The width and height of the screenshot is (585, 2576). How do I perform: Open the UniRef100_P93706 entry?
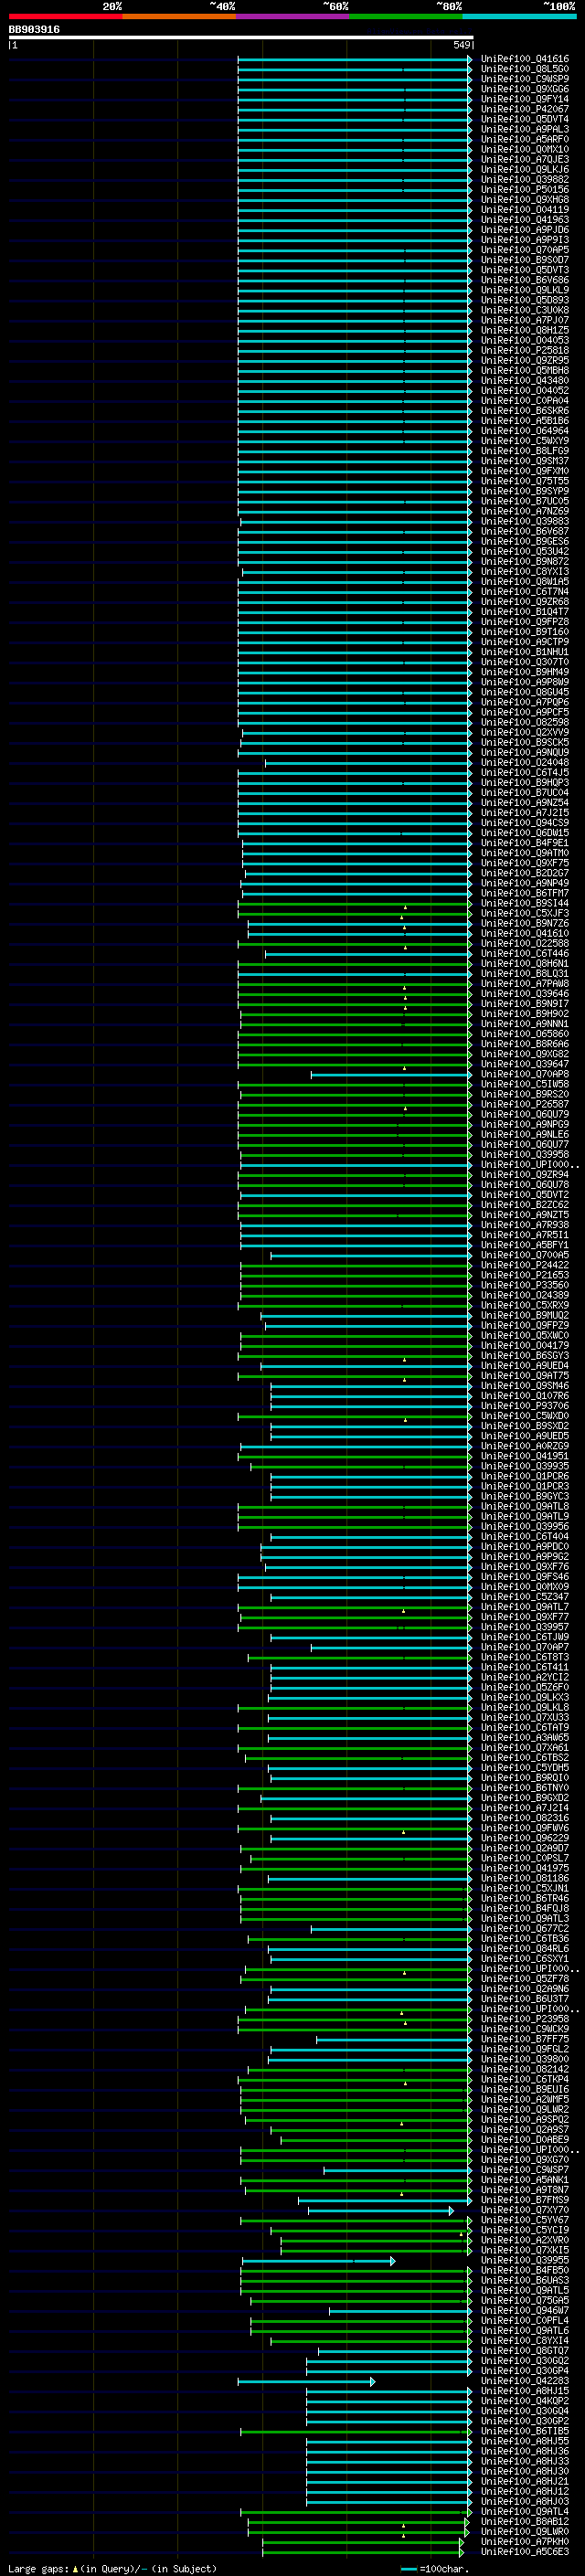524,1406
